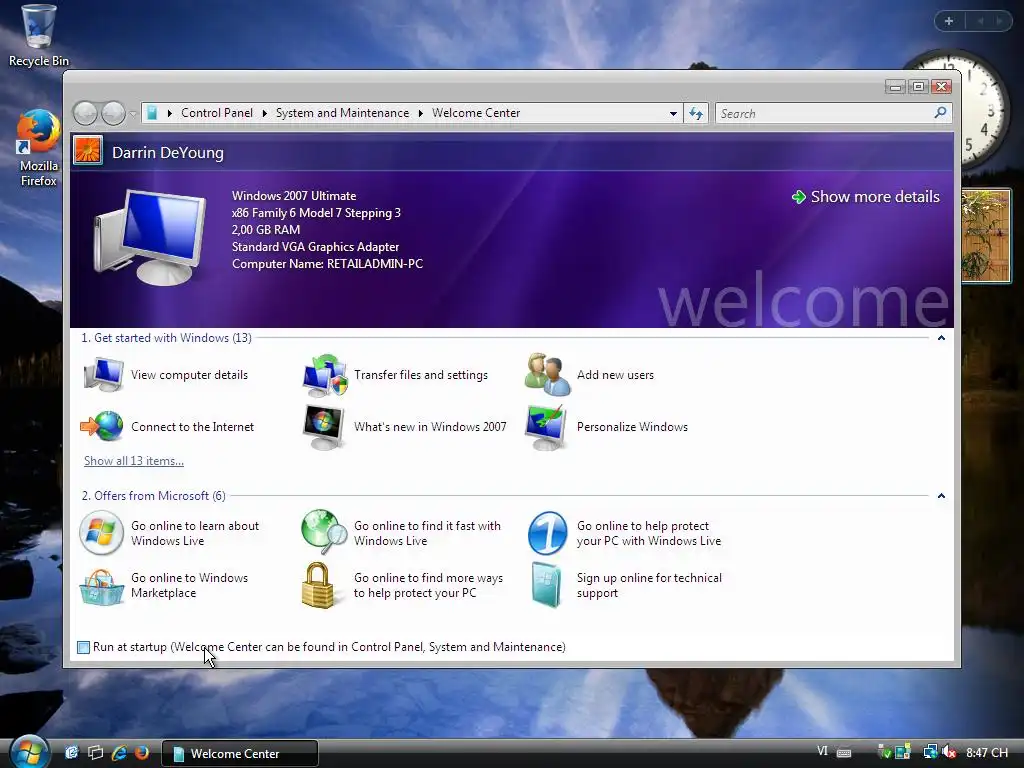Click the muted volume tray icon
1024x768 pixels.
pos(949,752)
